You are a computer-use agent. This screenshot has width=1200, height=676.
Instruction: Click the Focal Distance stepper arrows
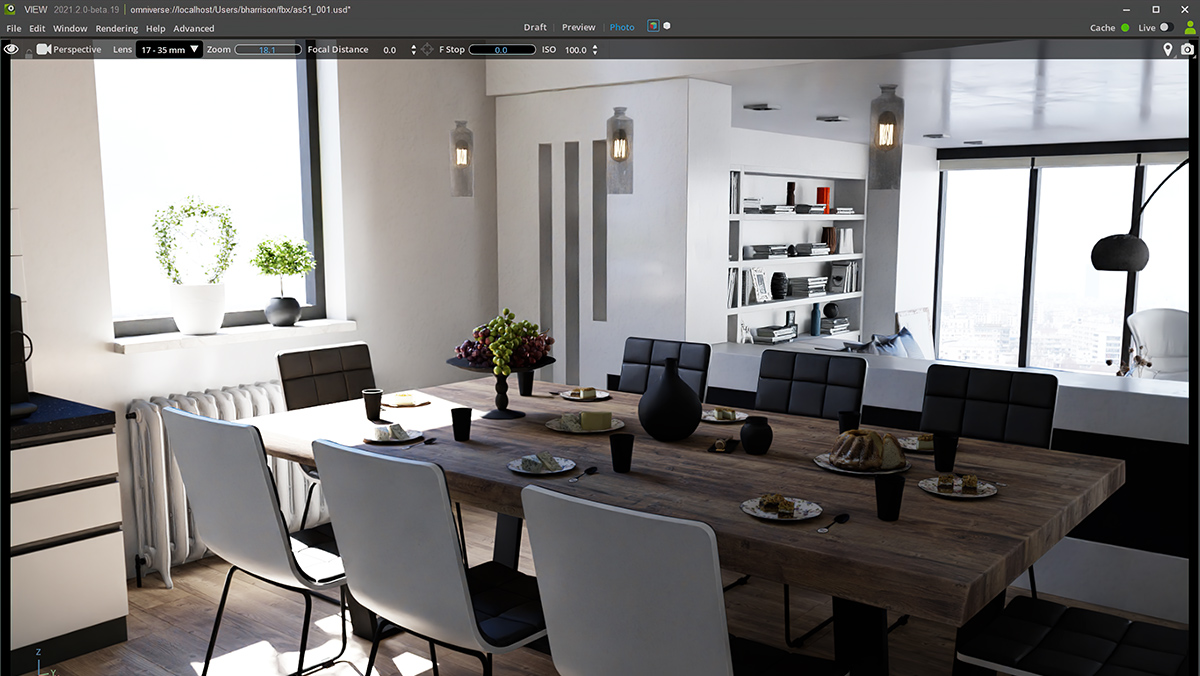coord(413,49)
